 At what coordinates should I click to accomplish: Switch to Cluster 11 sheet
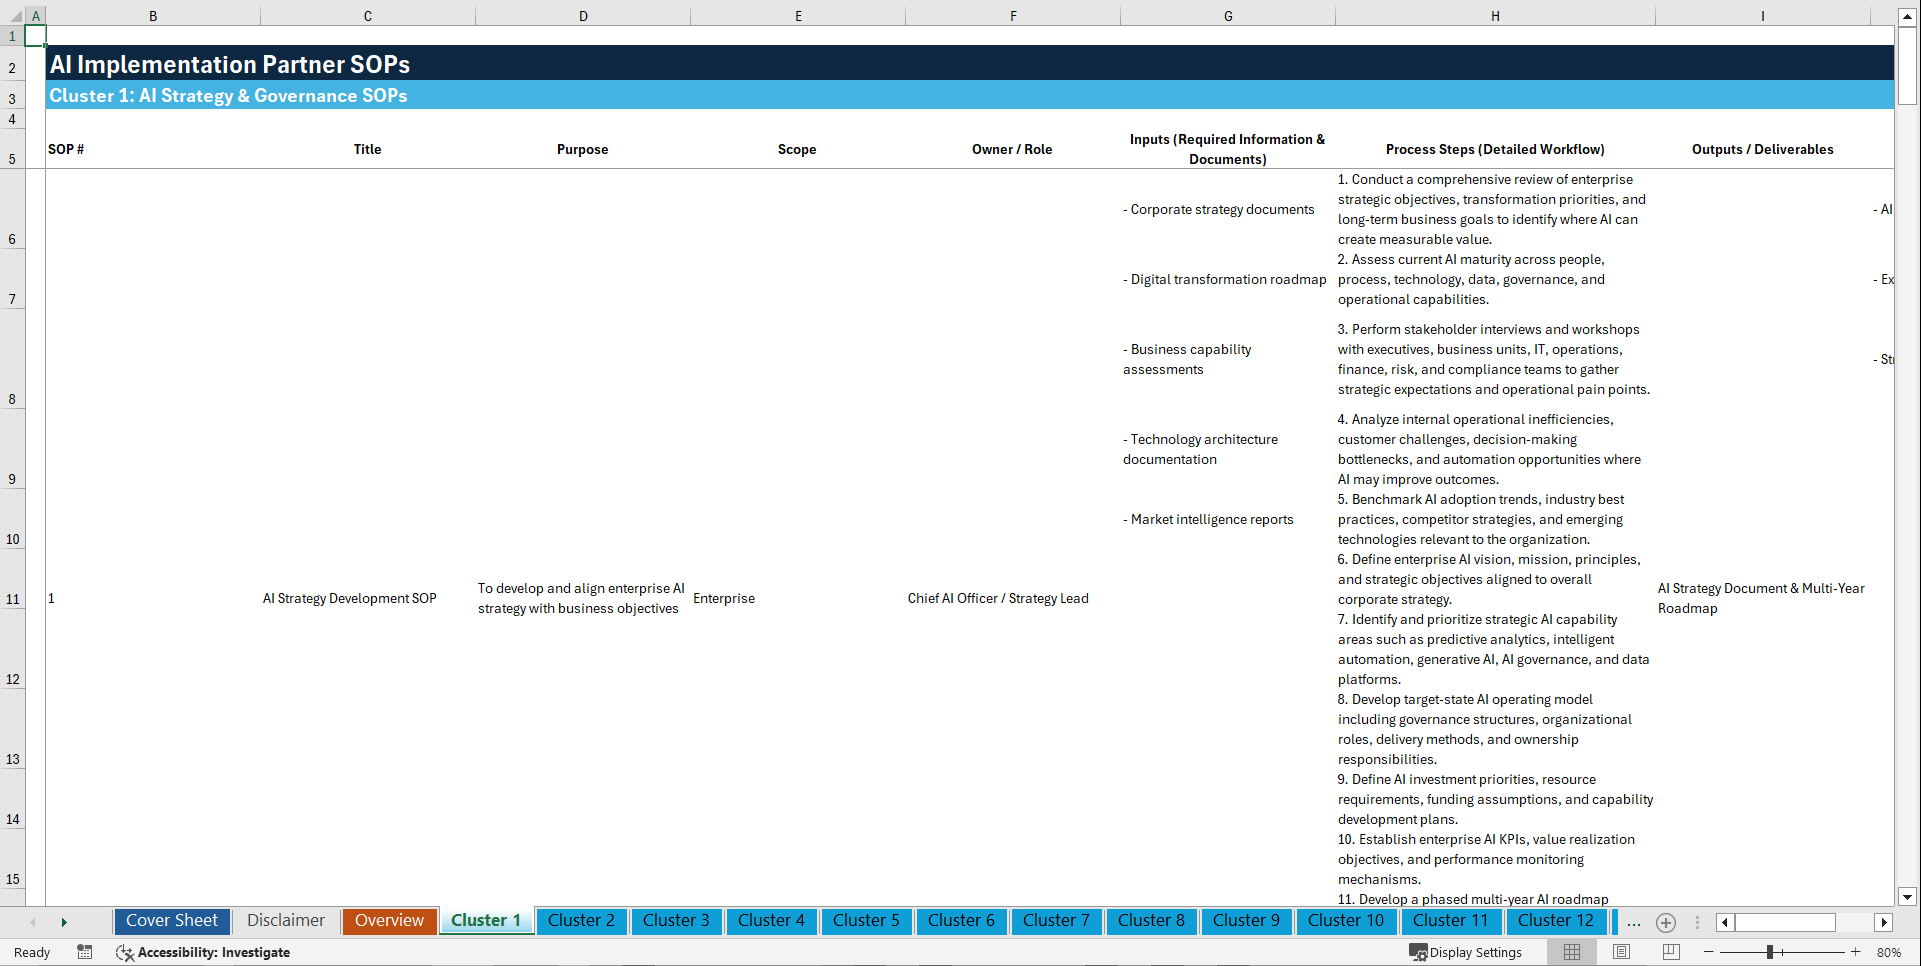point(1450,921)
